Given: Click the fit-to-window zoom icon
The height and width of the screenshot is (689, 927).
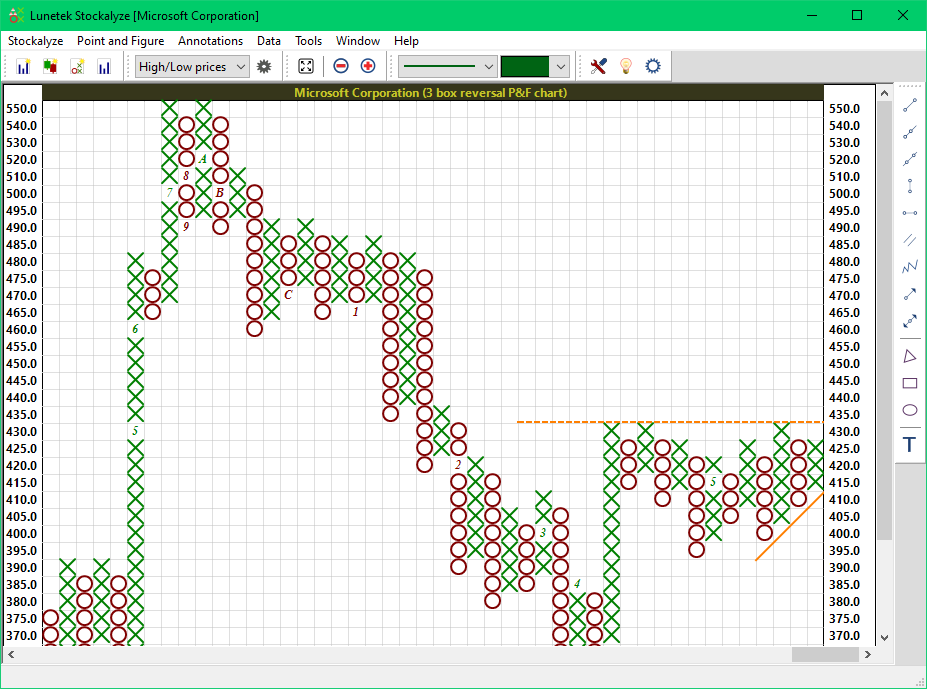Looking at the screenshot, I should [306, 66].
